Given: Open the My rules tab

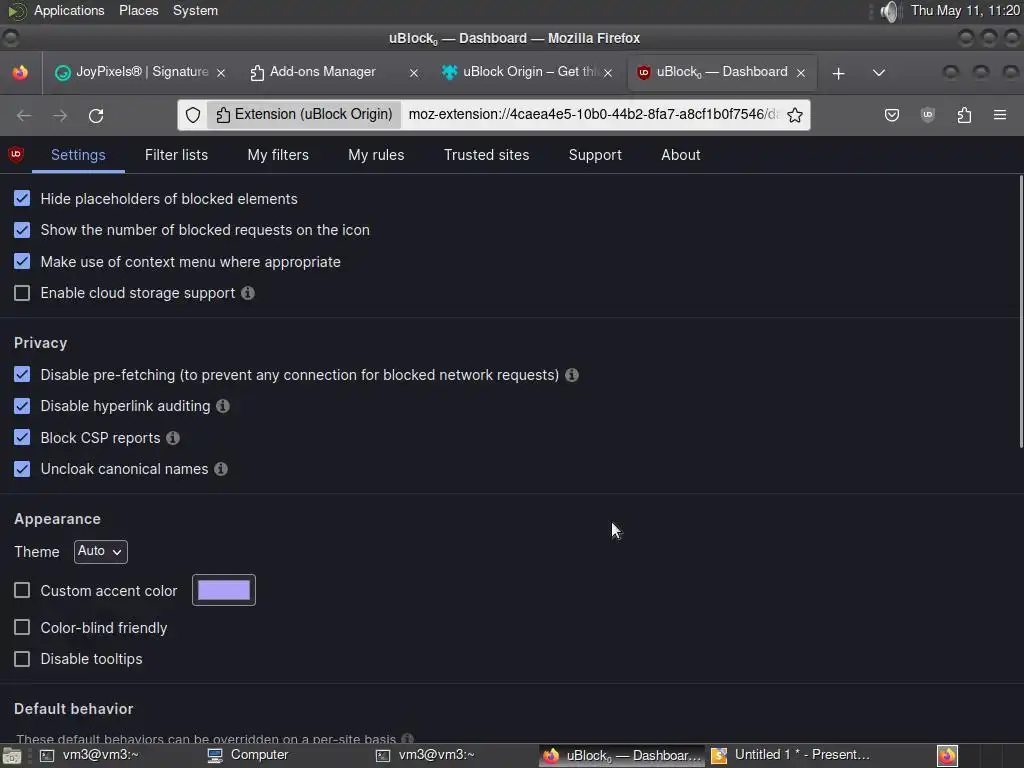Looking at the screenshot, I should tap(376, 155).
